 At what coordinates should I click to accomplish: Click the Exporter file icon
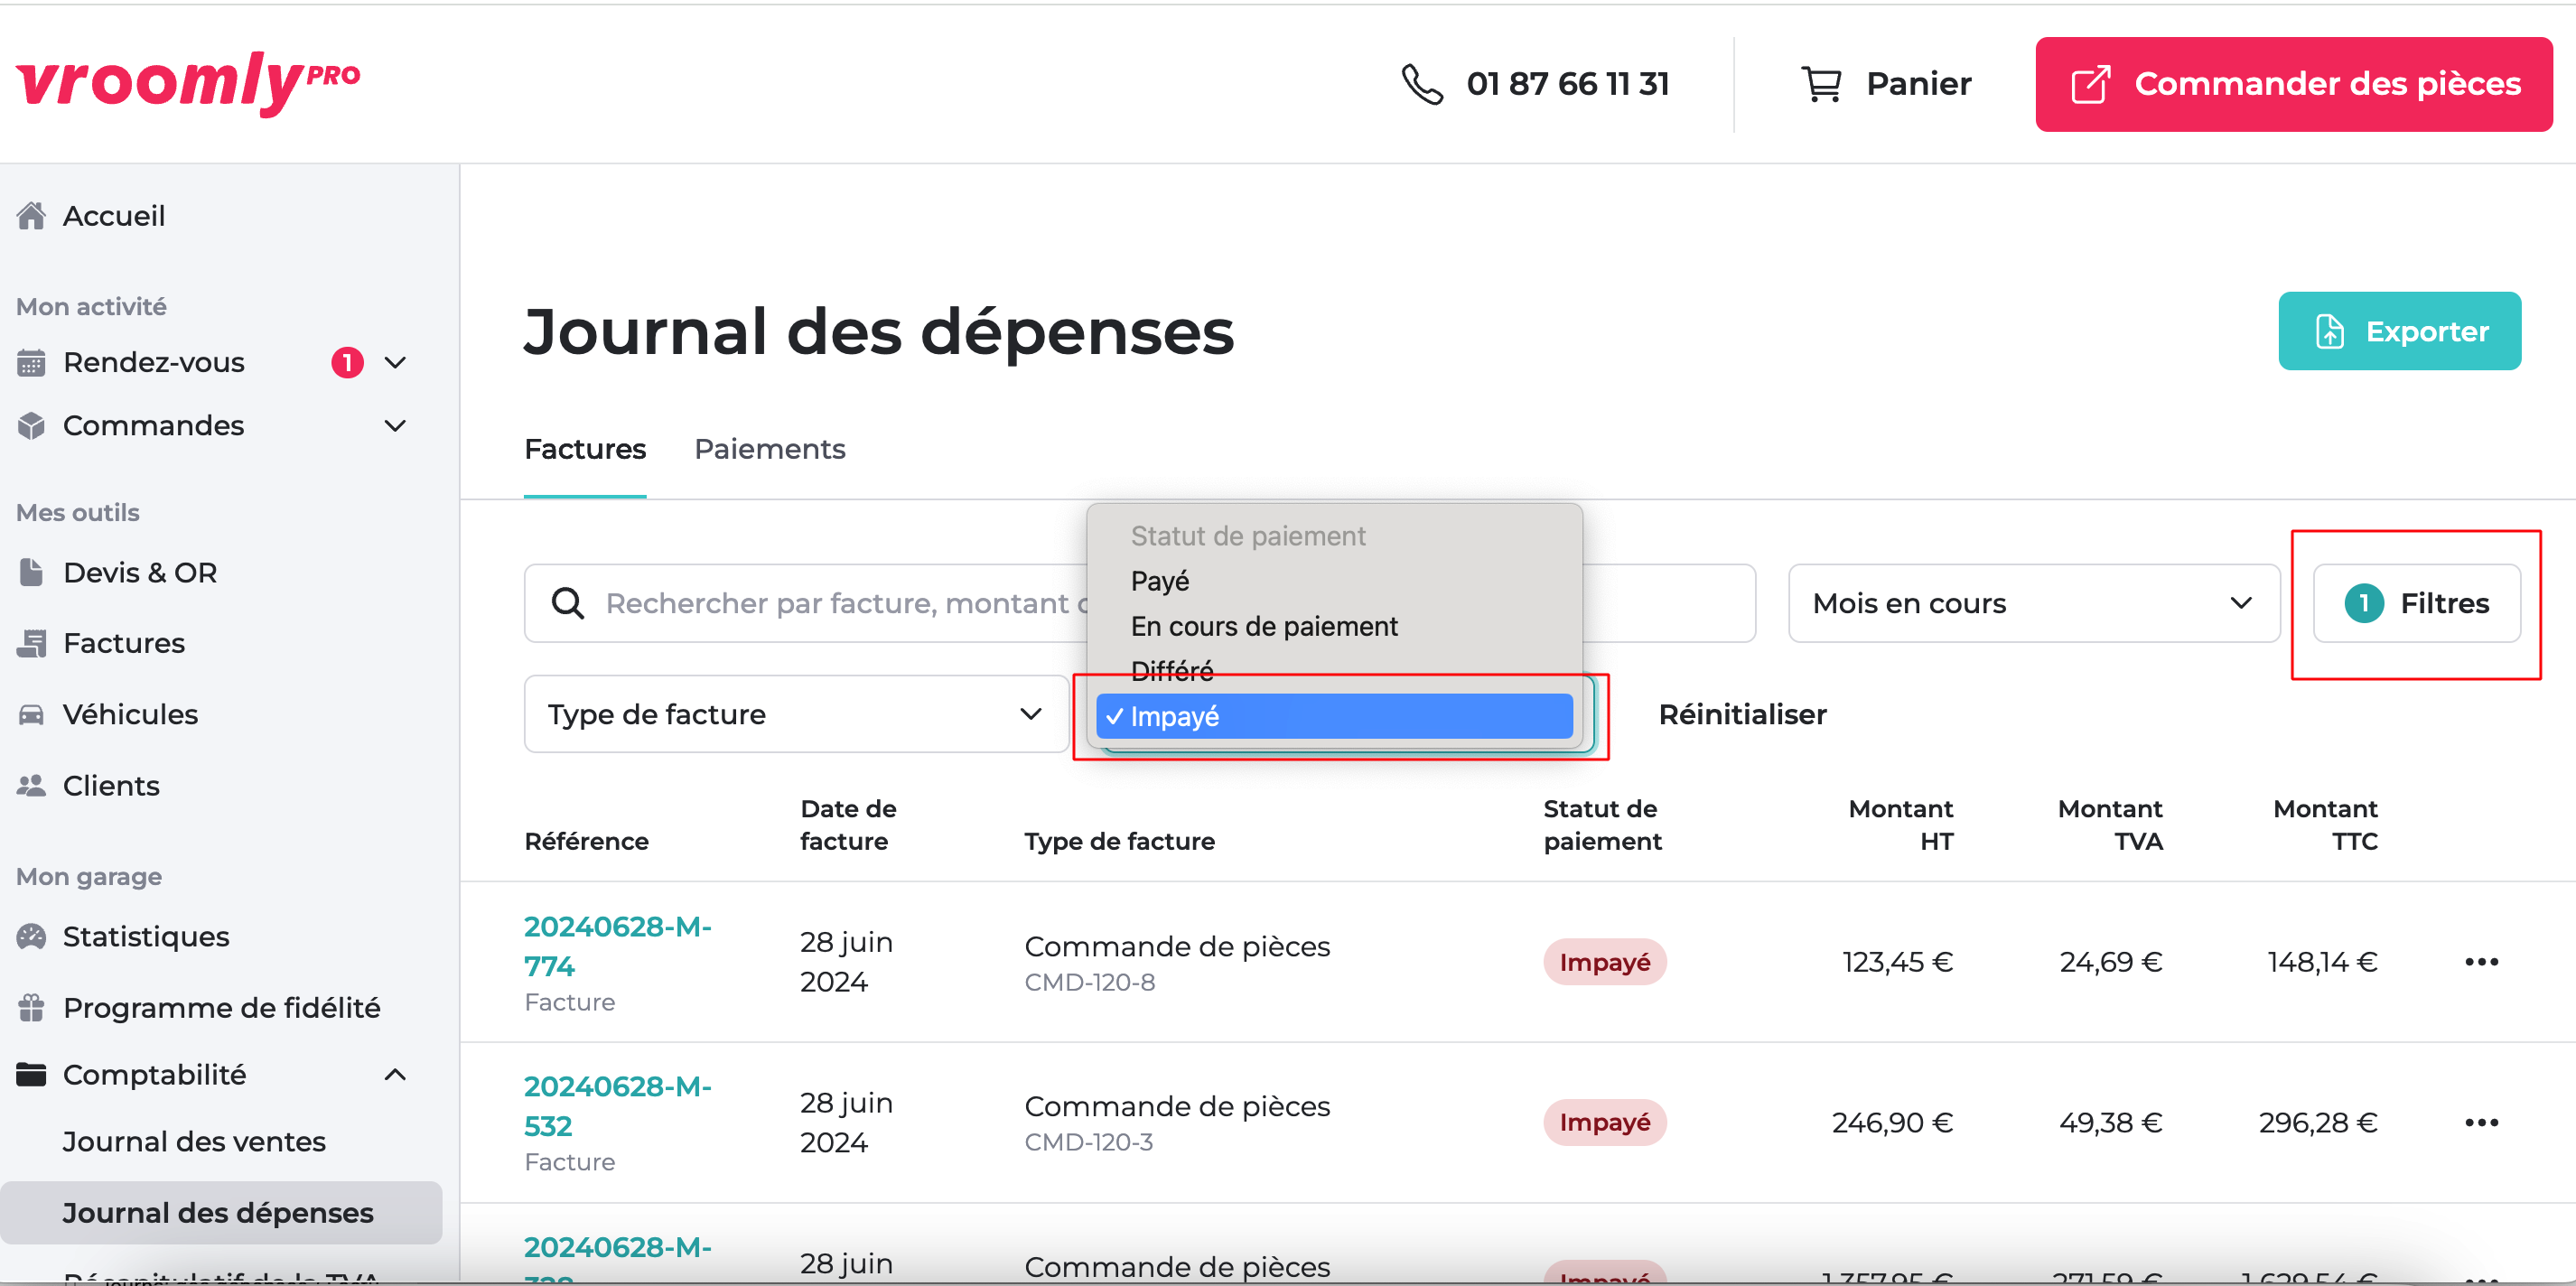click(x=2329, y=331)
